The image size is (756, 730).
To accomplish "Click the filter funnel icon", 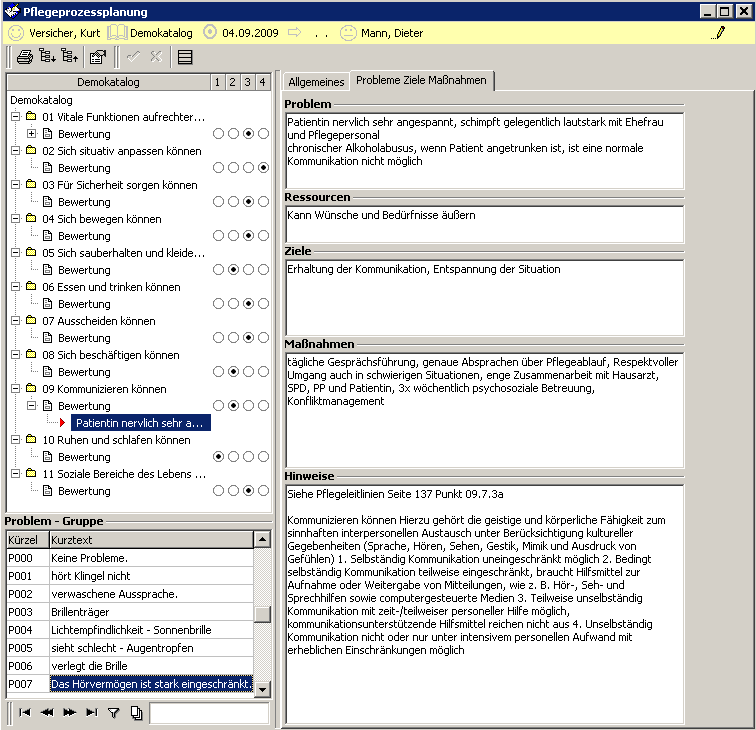I will (113, 713).
